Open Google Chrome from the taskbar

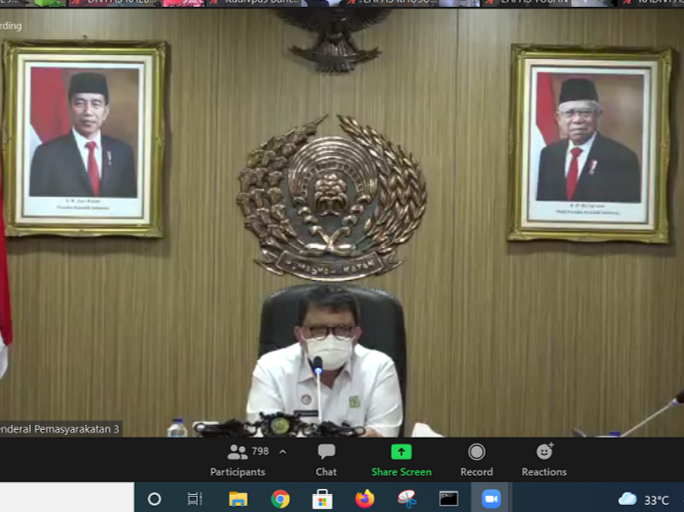click(x=280, y=499)
